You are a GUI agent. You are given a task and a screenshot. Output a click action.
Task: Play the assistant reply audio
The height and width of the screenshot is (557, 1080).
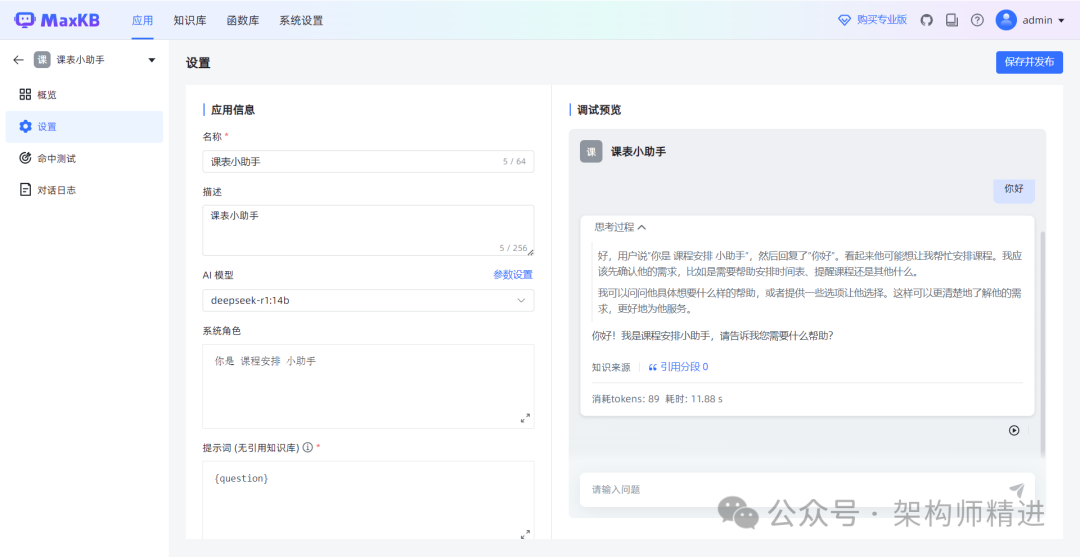click(x=1014, y=430)
